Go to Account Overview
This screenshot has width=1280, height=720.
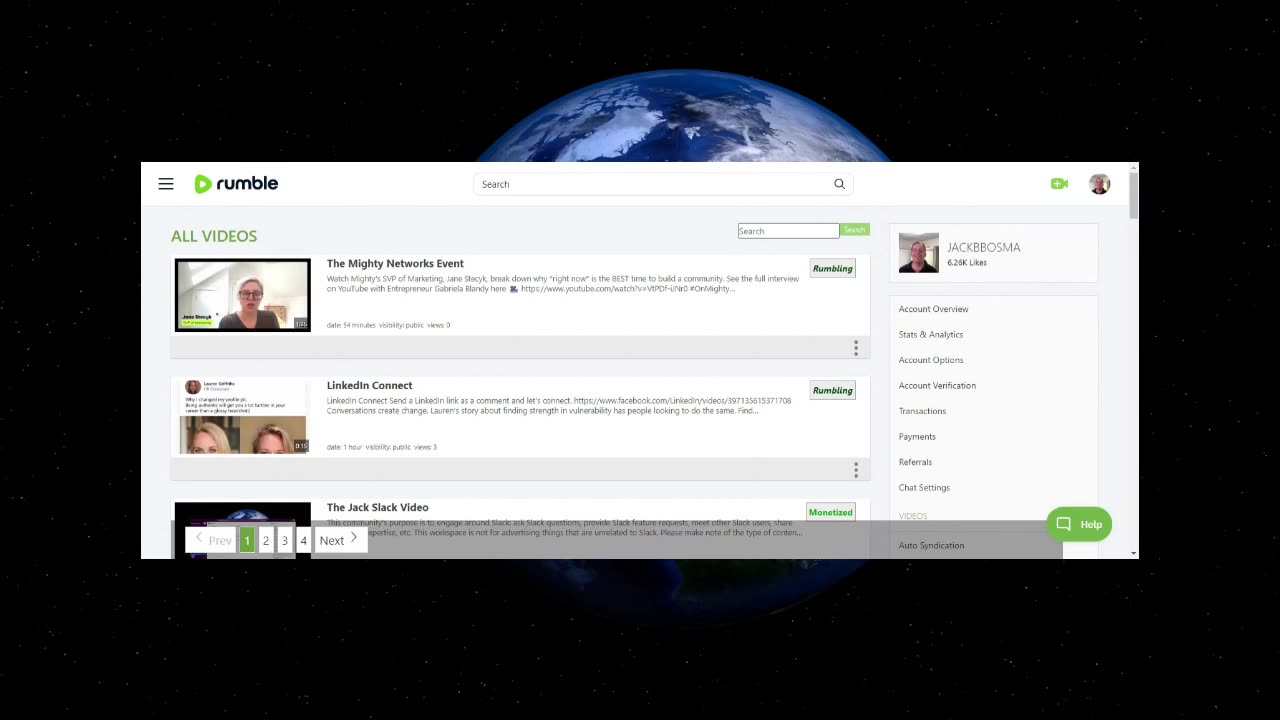pyautogui.click(x=933, y=309)
